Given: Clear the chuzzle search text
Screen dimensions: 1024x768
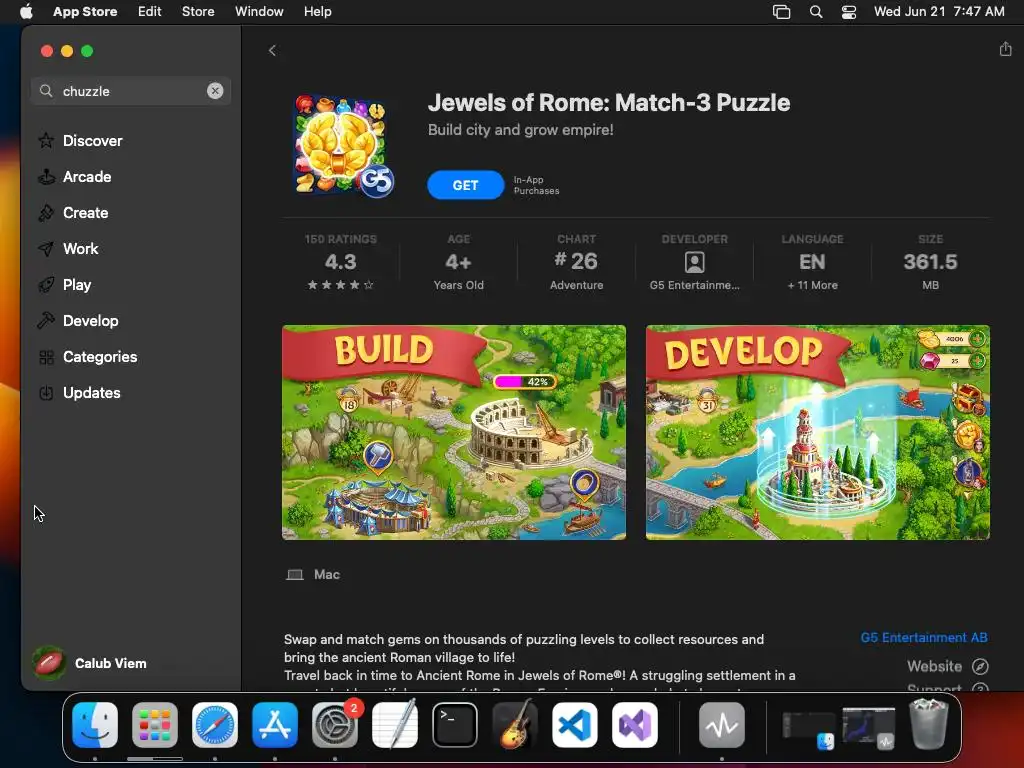Looking at the screenshot, I should point(215,91).
